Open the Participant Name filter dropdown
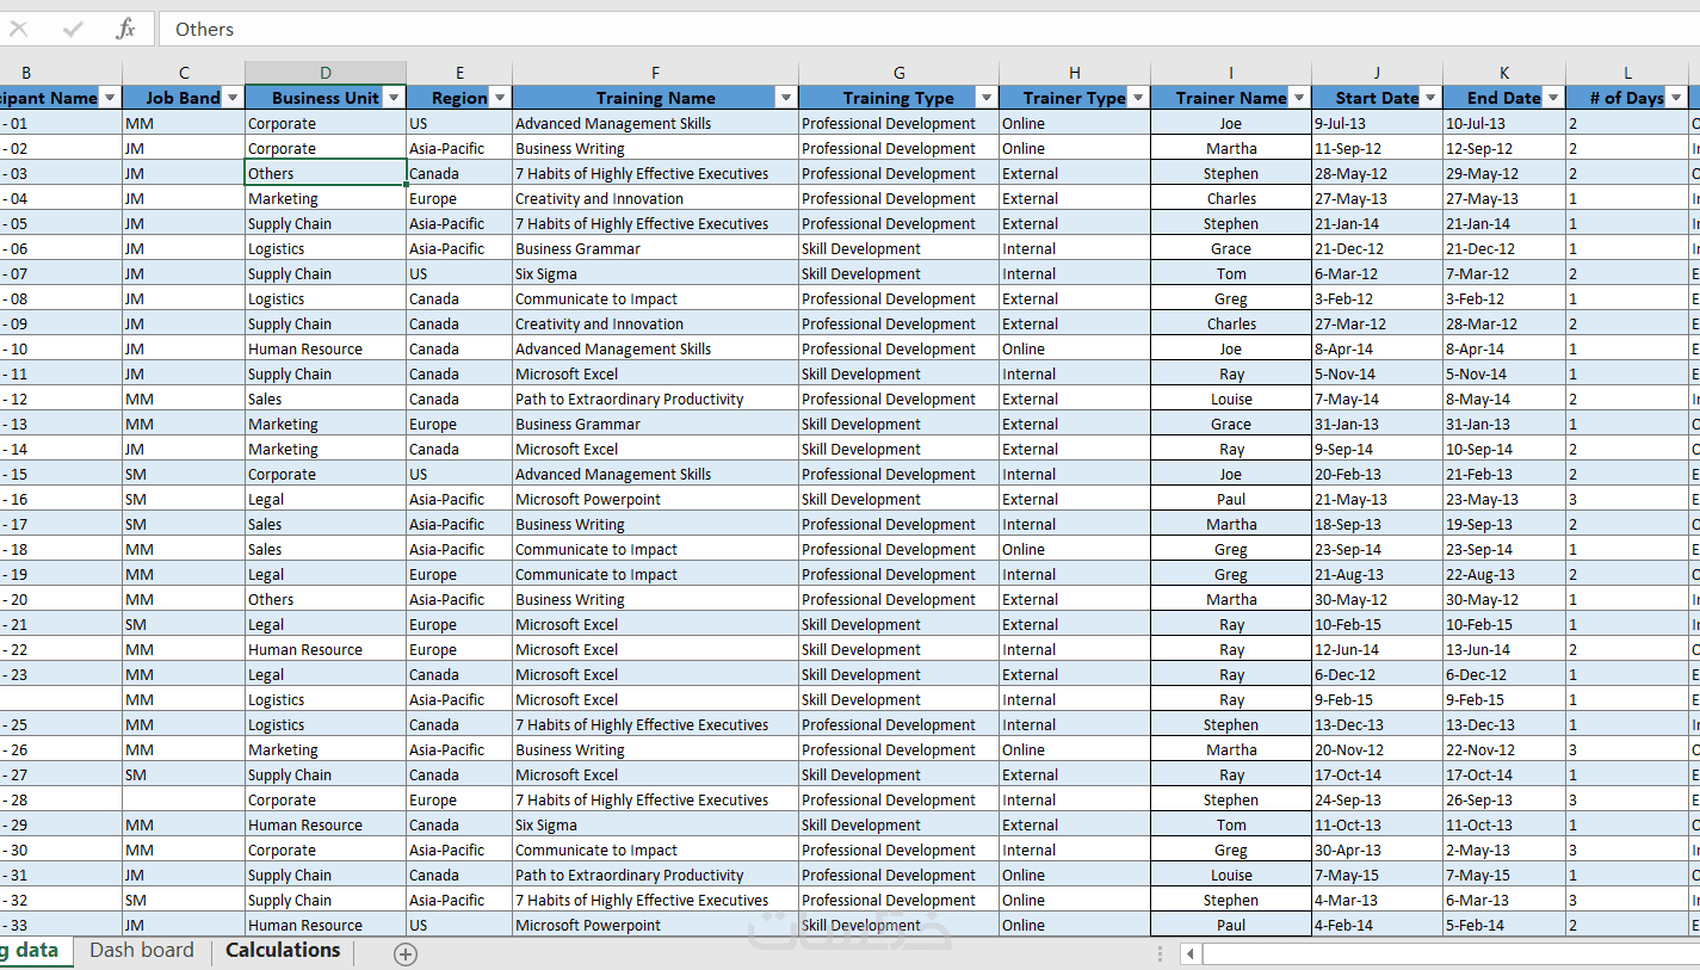 click(110, 98)
